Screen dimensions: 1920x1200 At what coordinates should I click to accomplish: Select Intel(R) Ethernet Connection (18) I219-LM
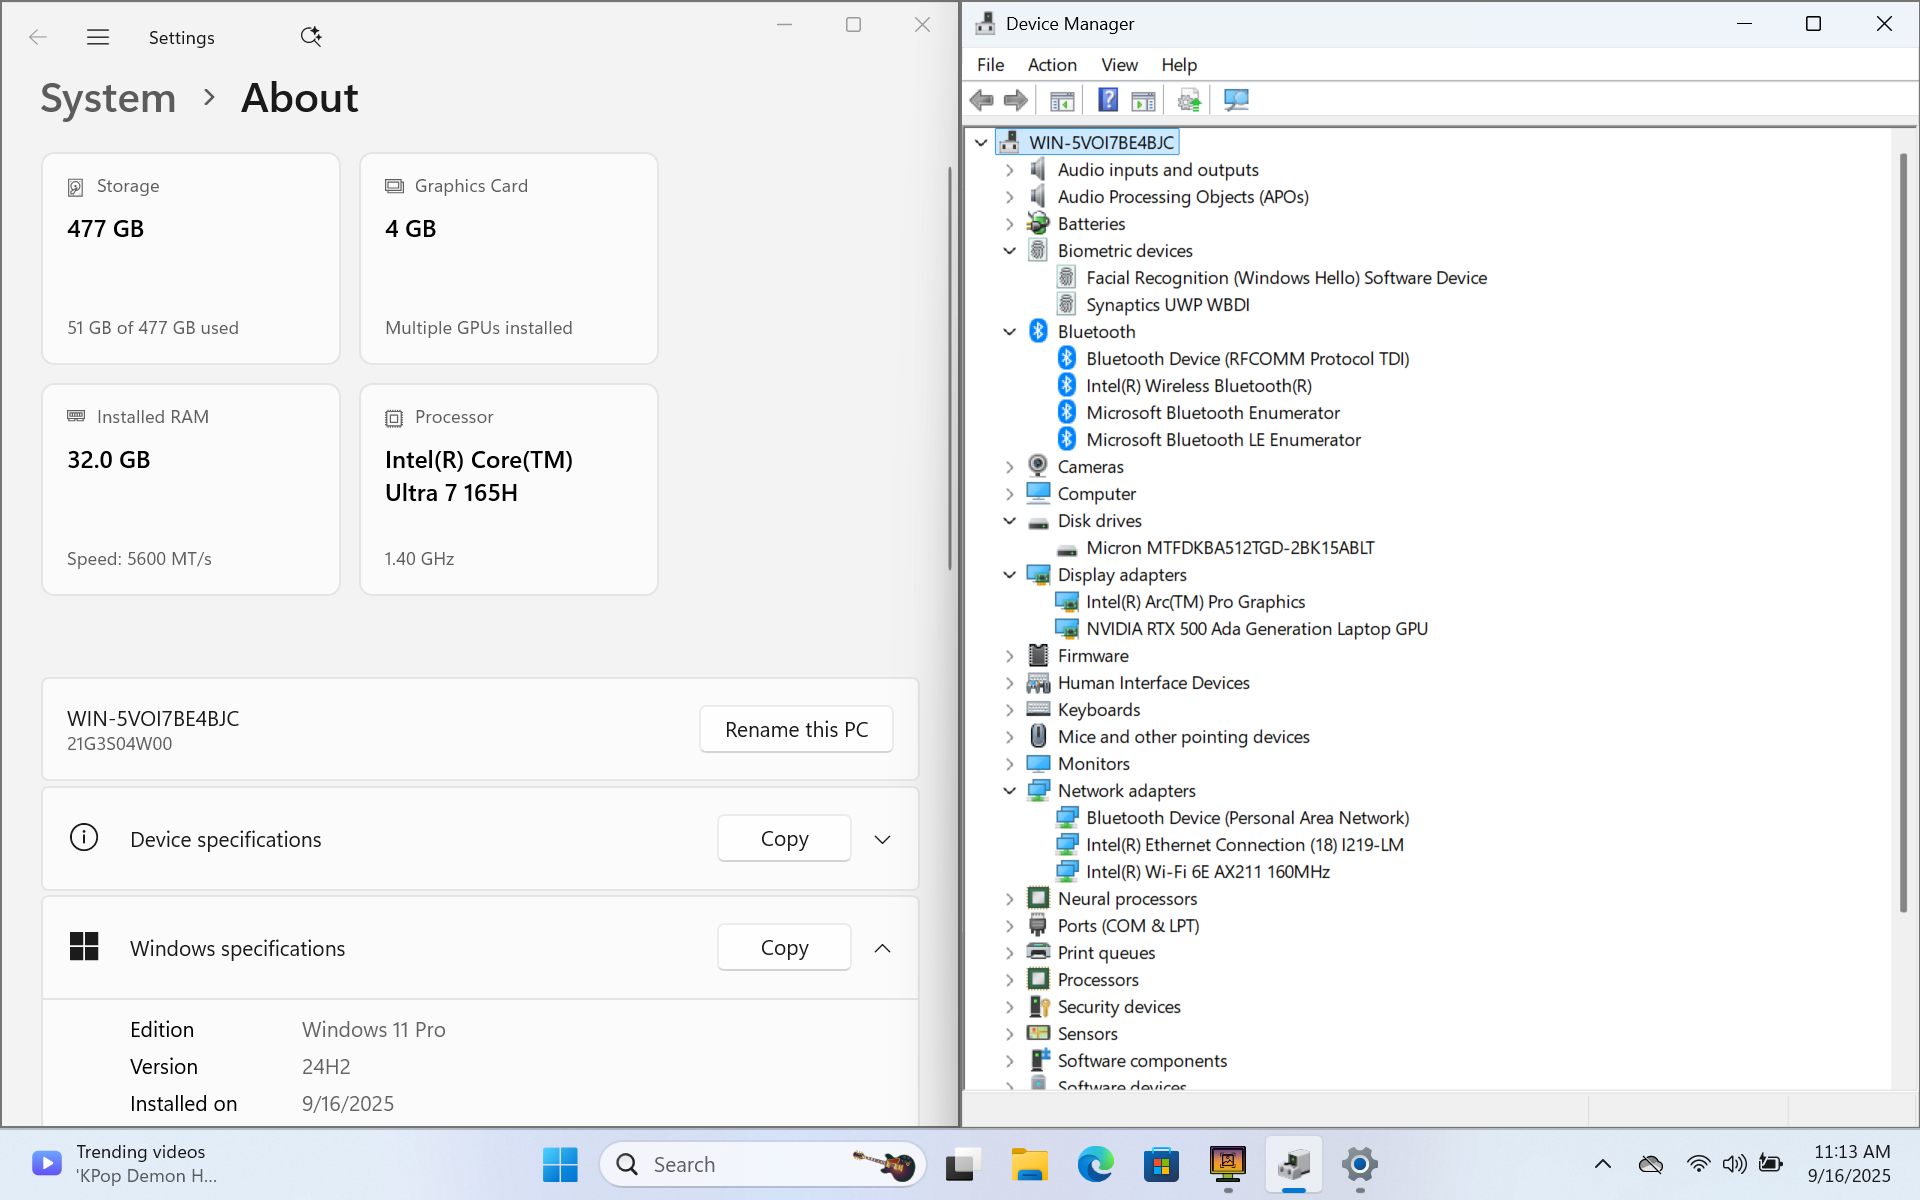tap(1244, 845)
